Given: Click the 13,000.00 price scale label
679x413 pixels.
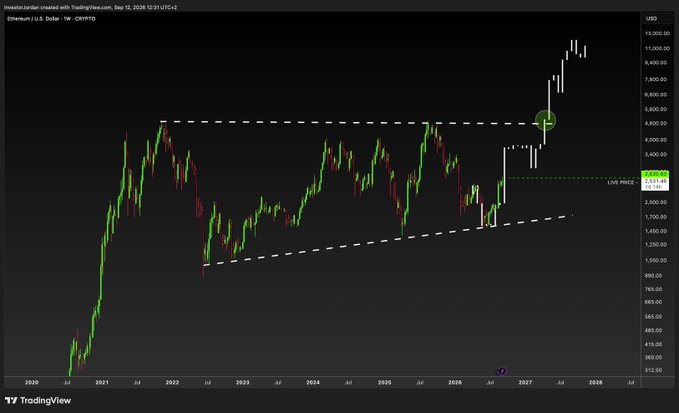Looking at the screenshot, I should pos(657,33).
